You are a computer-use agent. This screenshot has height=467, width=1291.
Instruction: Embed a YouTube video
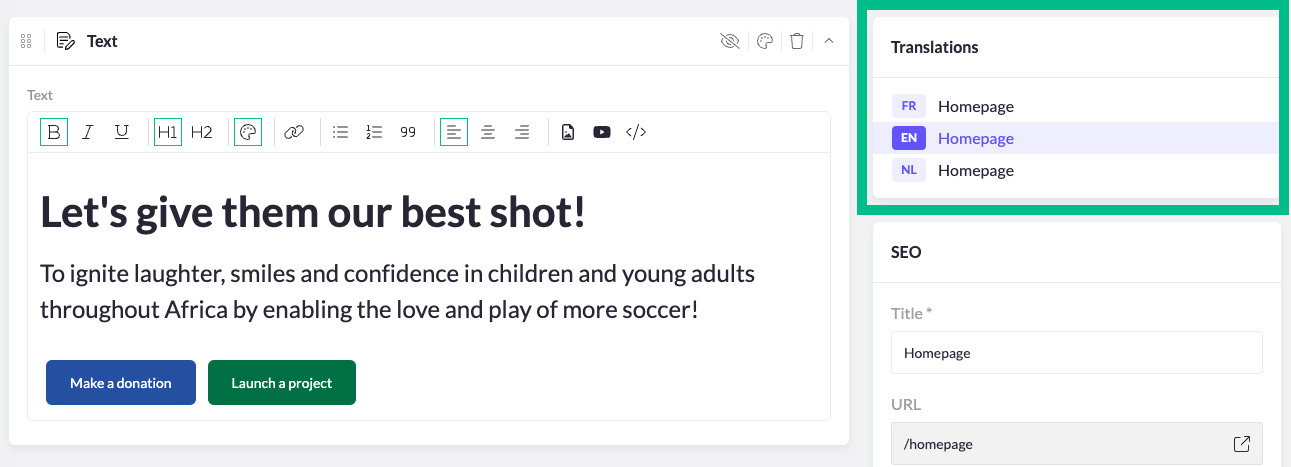point(601,132)
